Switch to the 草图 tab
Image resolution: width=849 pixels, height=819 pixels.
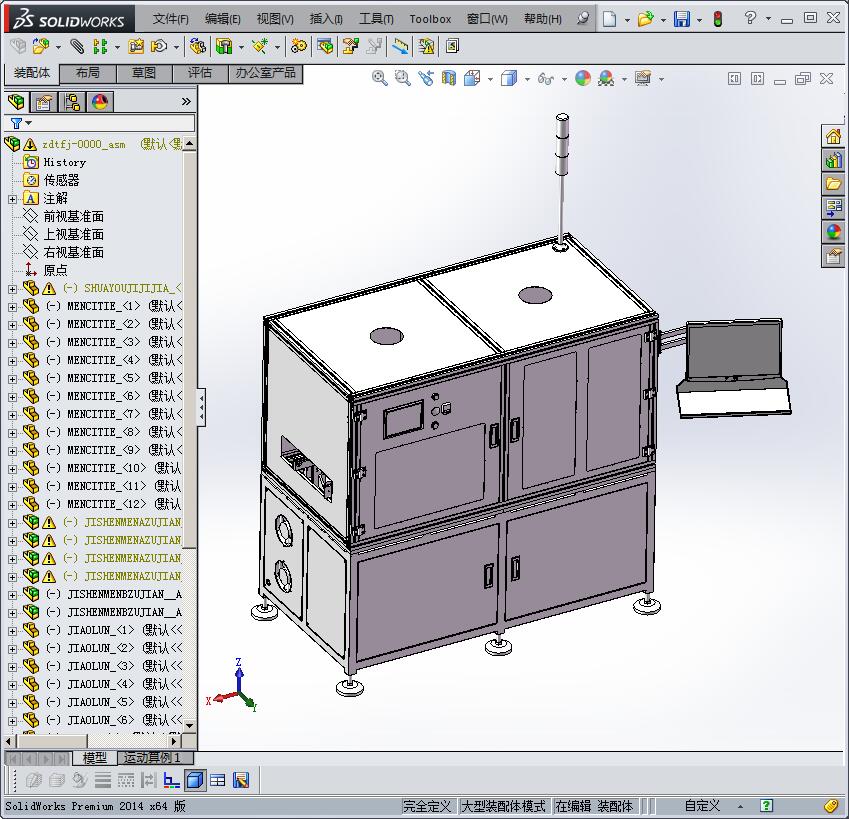pos(144,73)
